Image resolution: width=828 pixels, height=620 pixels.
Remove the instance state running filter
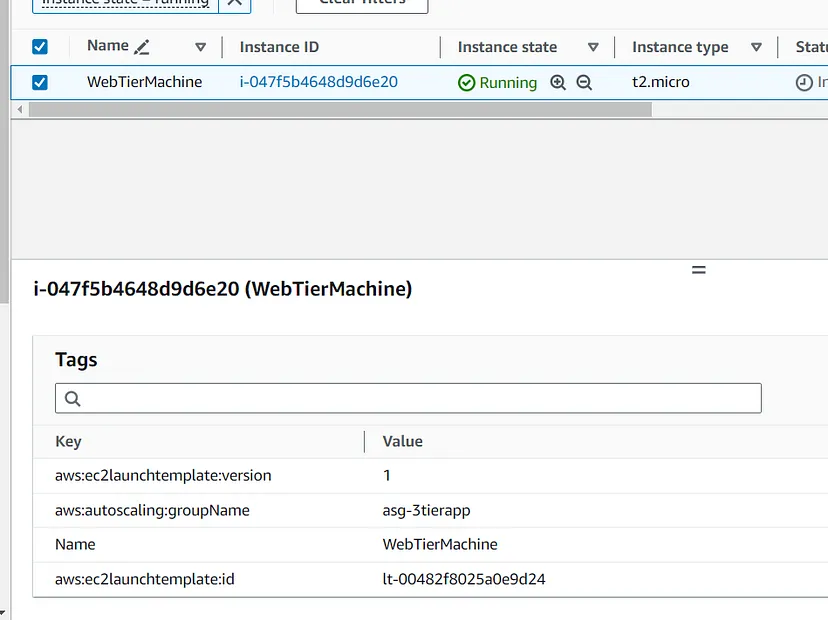coord(234,3)
